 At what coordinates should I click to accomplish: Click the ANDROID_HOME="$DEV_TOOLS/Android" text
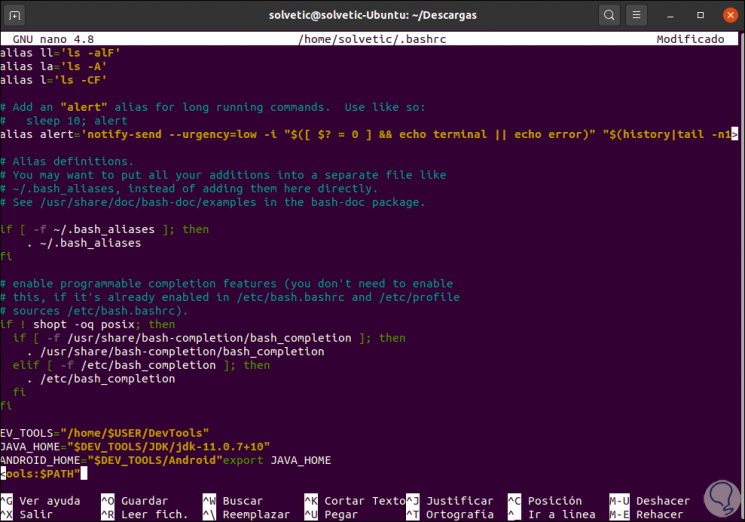pos(111,460)
